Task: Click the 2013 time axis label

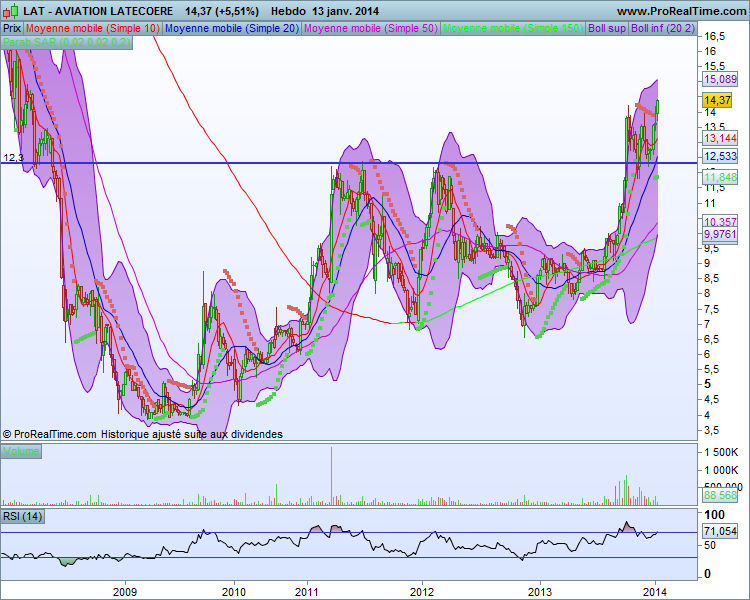Action: [x=540, y=592]
